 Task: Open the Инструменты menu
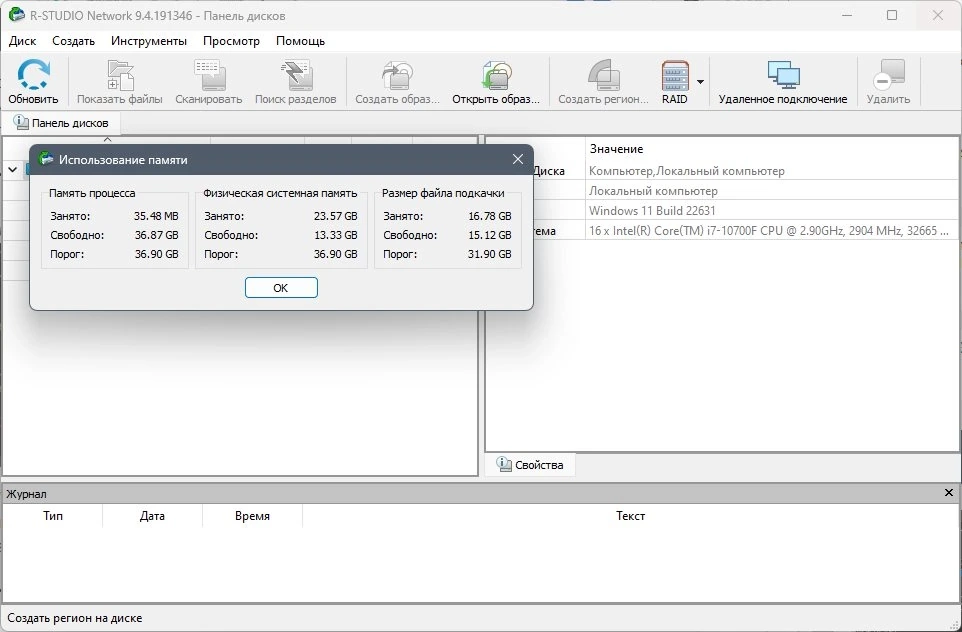[x=149, y=41]
